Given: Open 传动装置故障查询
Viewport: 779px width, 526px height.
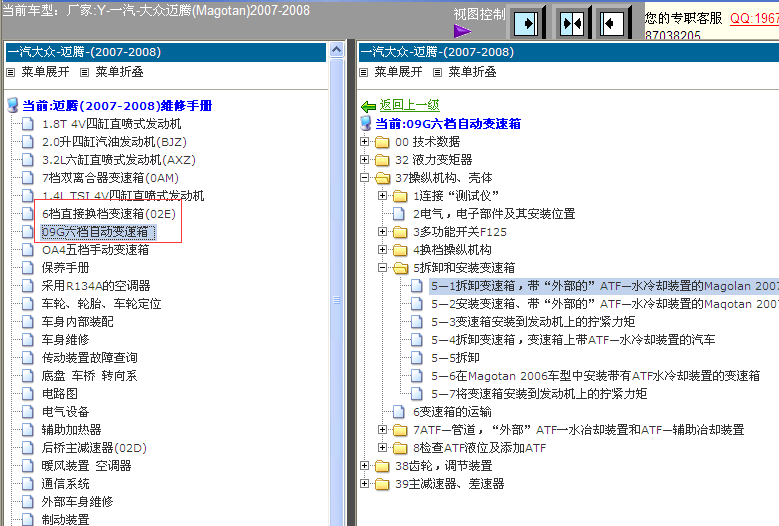Looking at the screenshot, I should (89, 358).
